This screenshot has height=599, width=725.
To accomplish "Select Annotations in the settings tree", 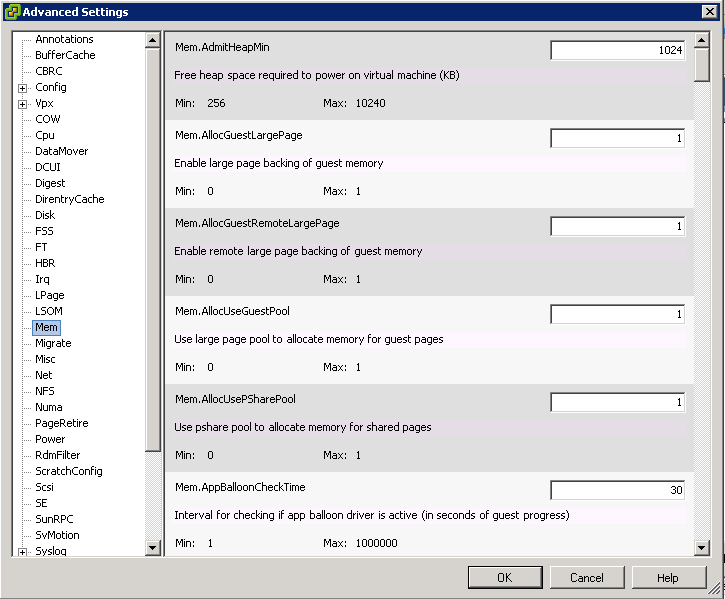I will click(64, 39).
